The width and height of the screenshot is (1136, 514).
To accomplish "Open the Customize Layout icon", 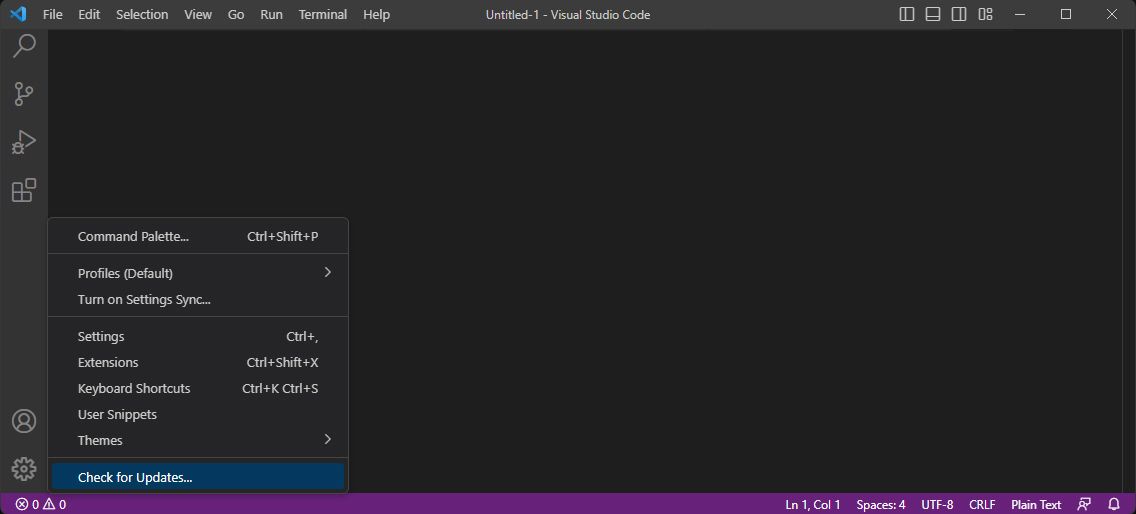I will 985,14.
